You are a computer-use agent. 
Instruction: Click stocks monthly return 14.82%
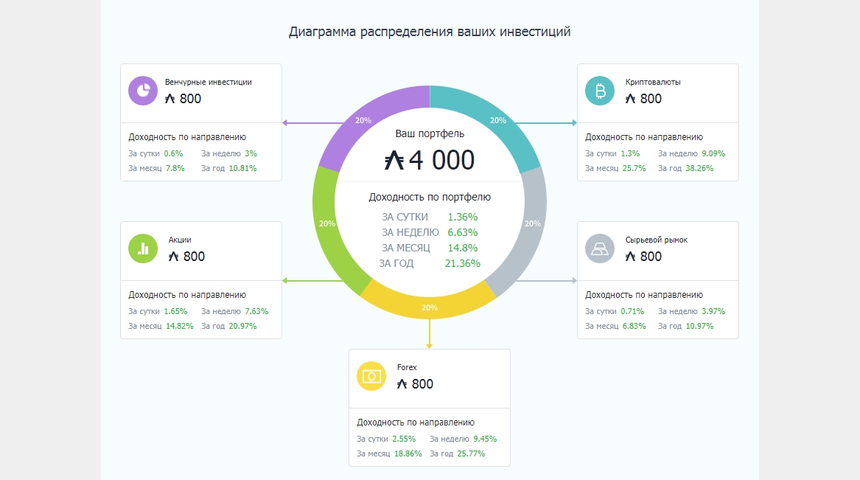point(179,326)
